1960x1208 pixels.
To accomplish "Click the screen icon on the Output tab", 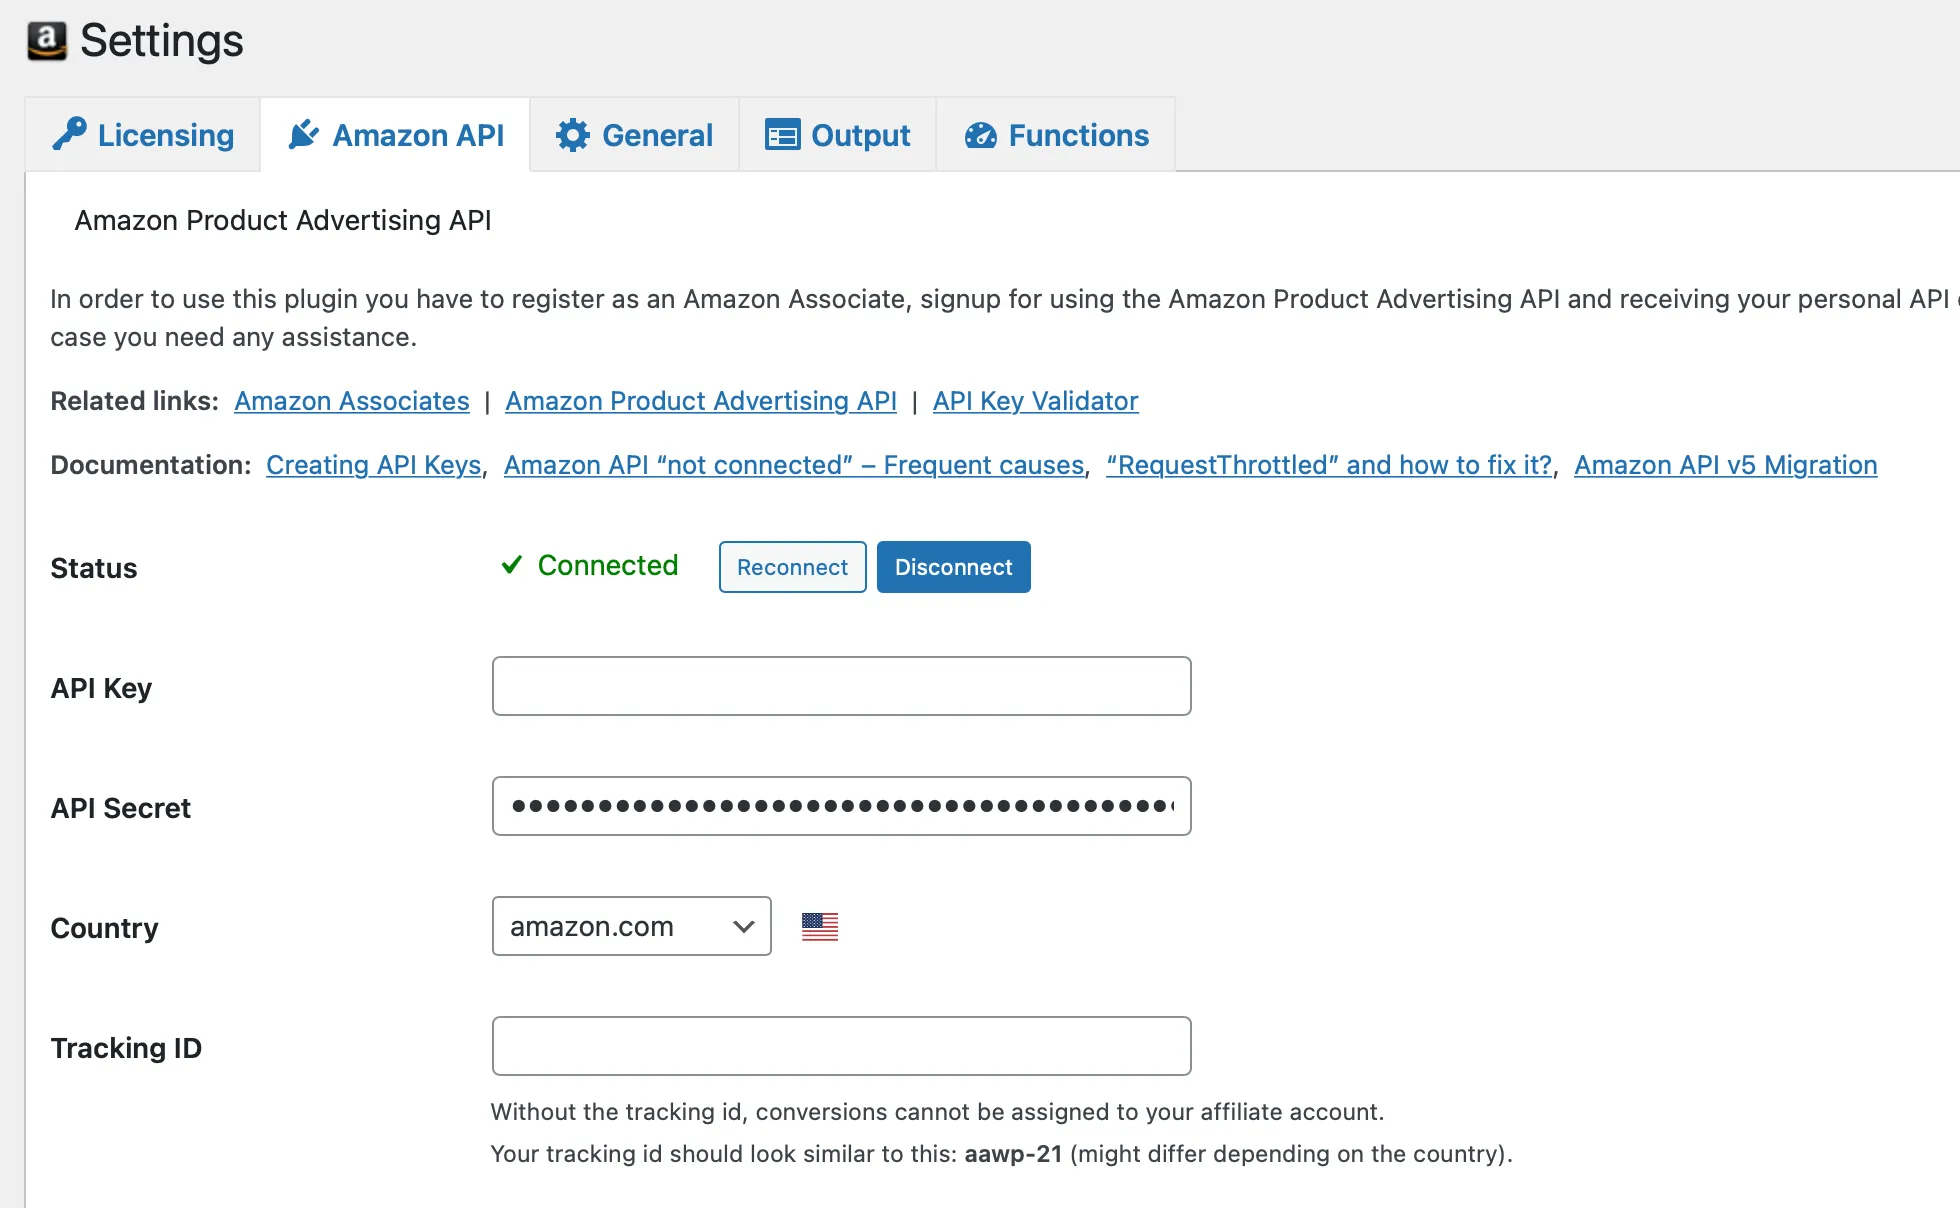I will [784, 134].
